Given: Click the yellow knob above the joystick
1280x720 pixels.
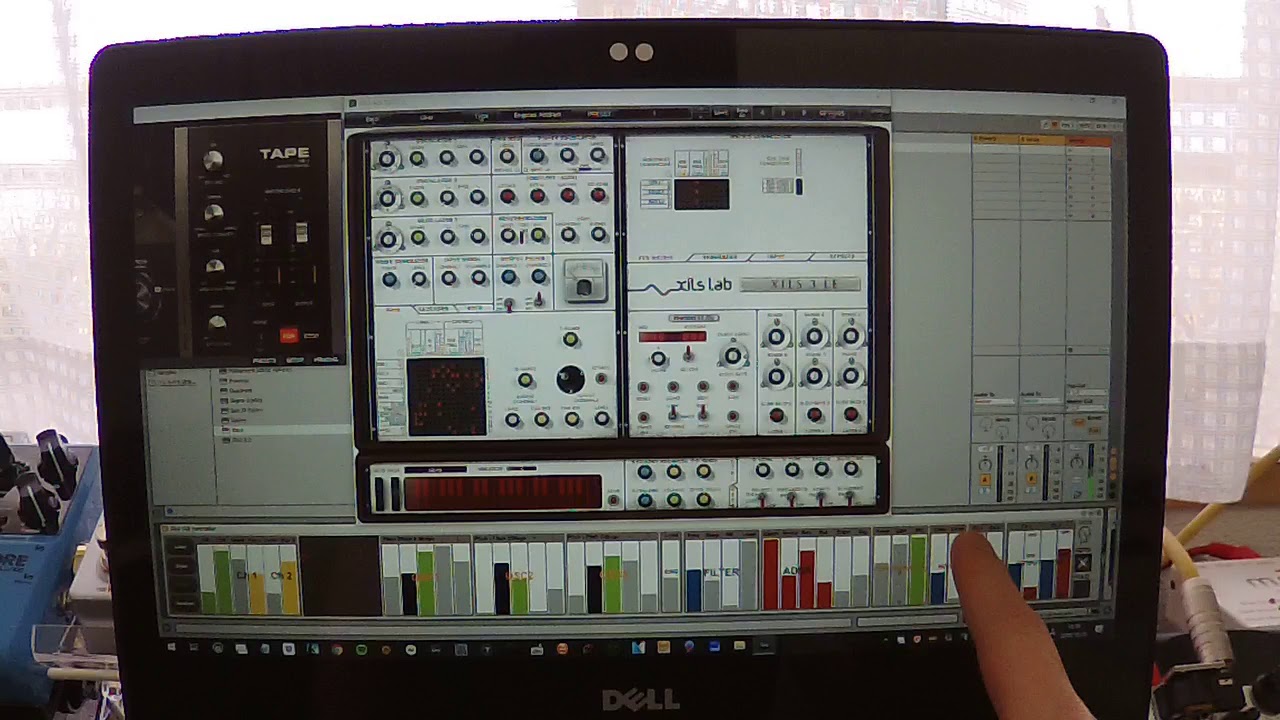Looking at the screenshot, I should [570, 340].
